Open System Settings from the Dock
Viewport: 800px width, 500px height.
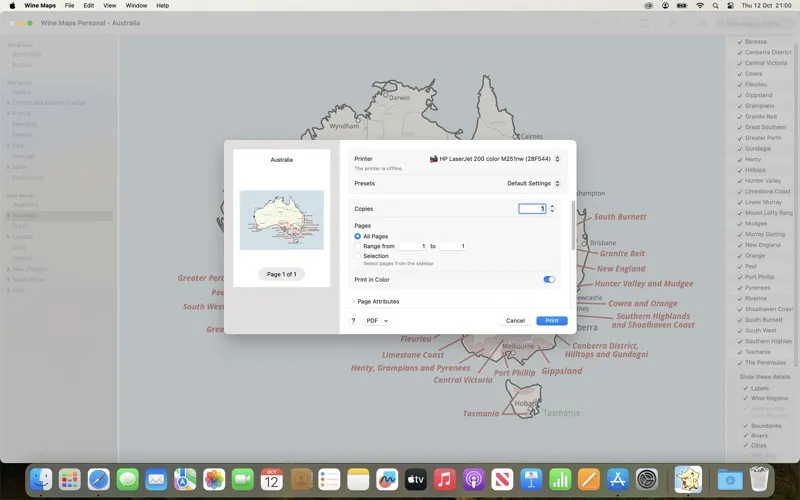tap(646, 480)
